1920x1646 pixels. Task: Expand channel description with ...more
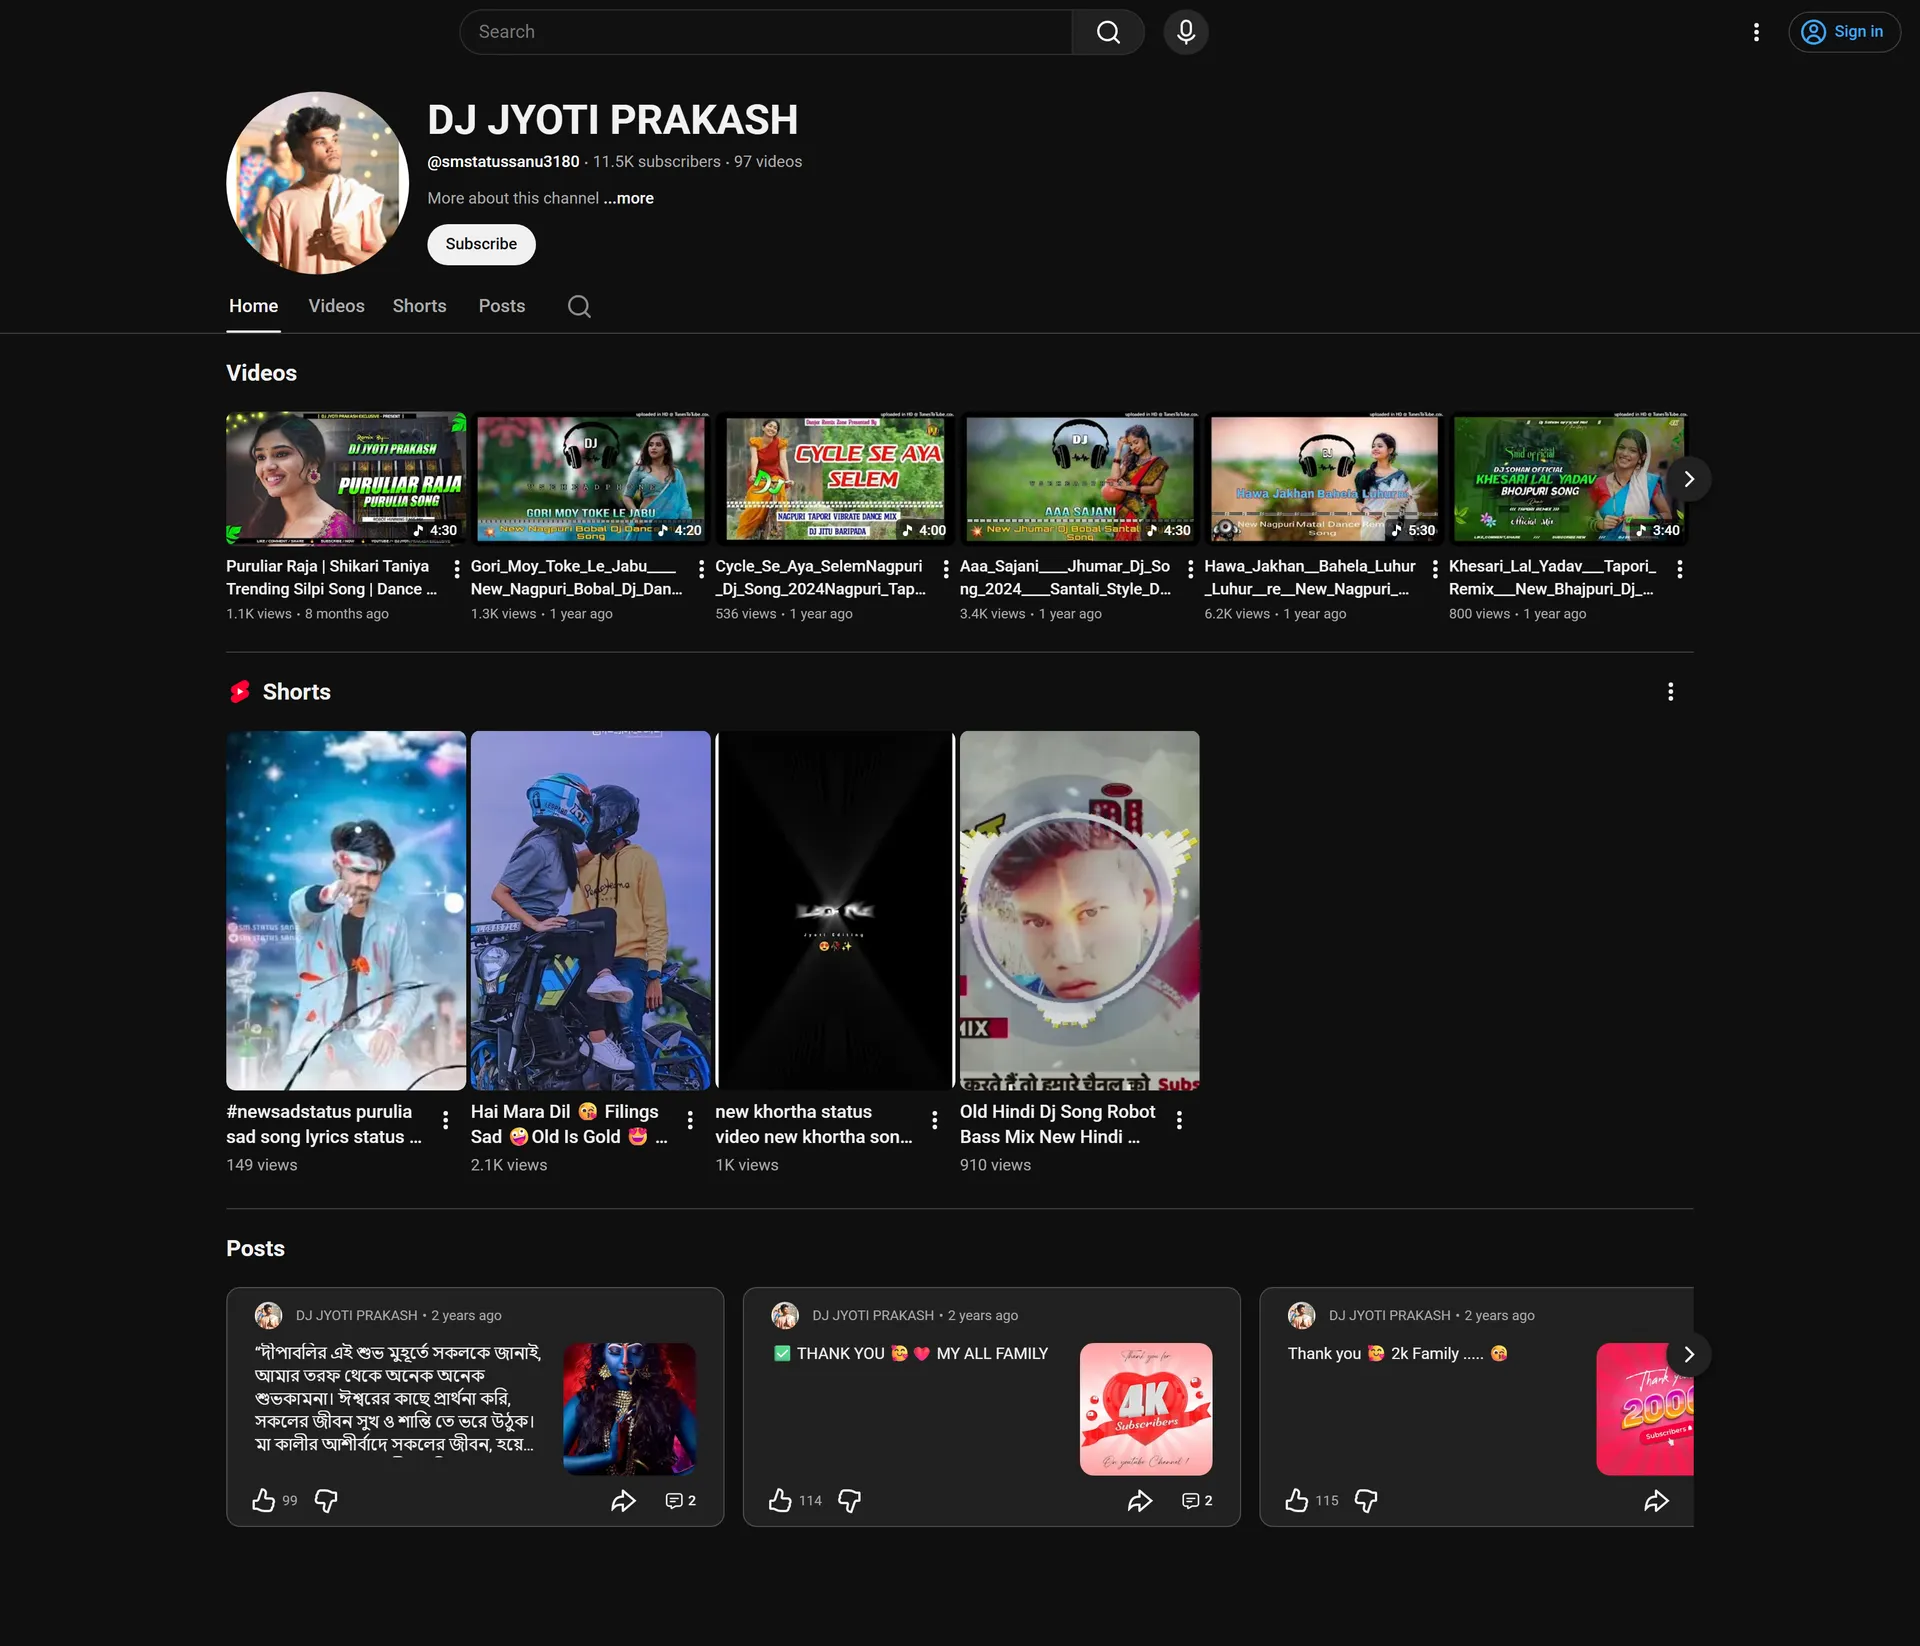click(629, 198)
